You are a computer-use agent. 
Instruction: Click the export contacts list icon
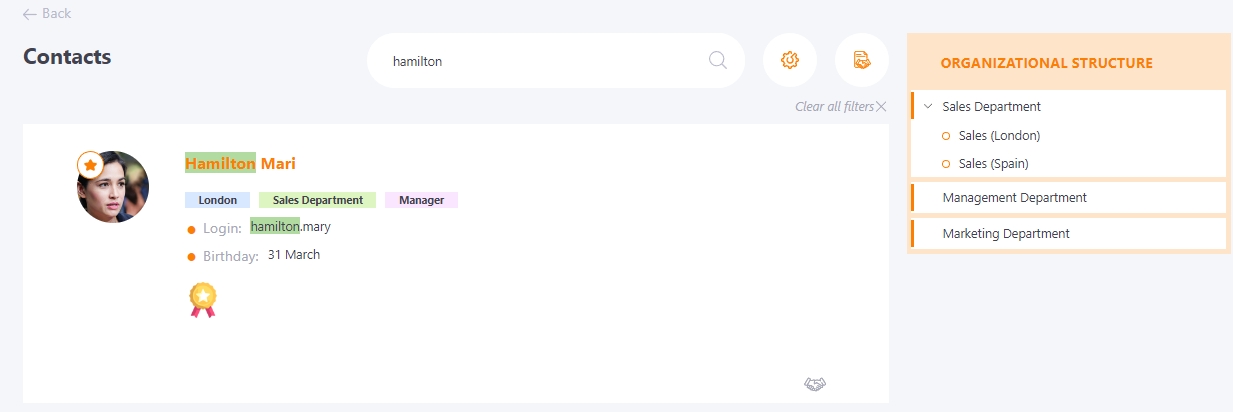(861, 60)
